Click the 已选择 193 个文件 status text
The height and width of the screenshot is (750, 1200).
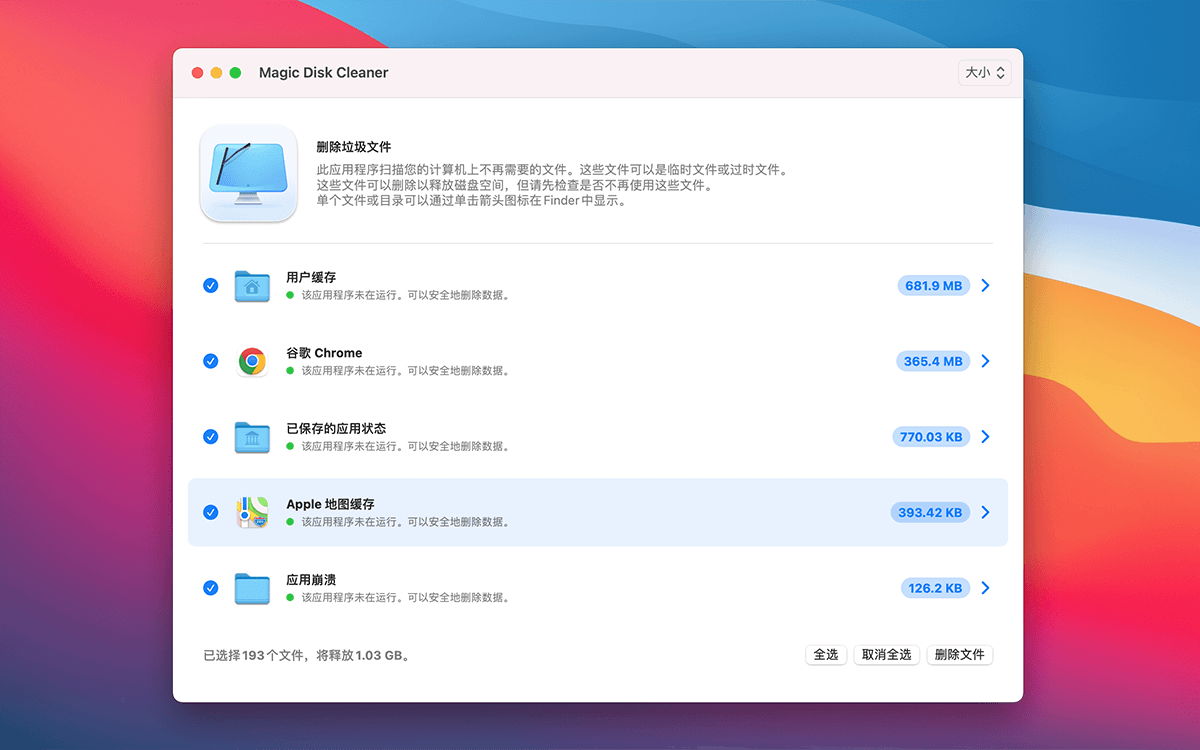click(307, 656)
